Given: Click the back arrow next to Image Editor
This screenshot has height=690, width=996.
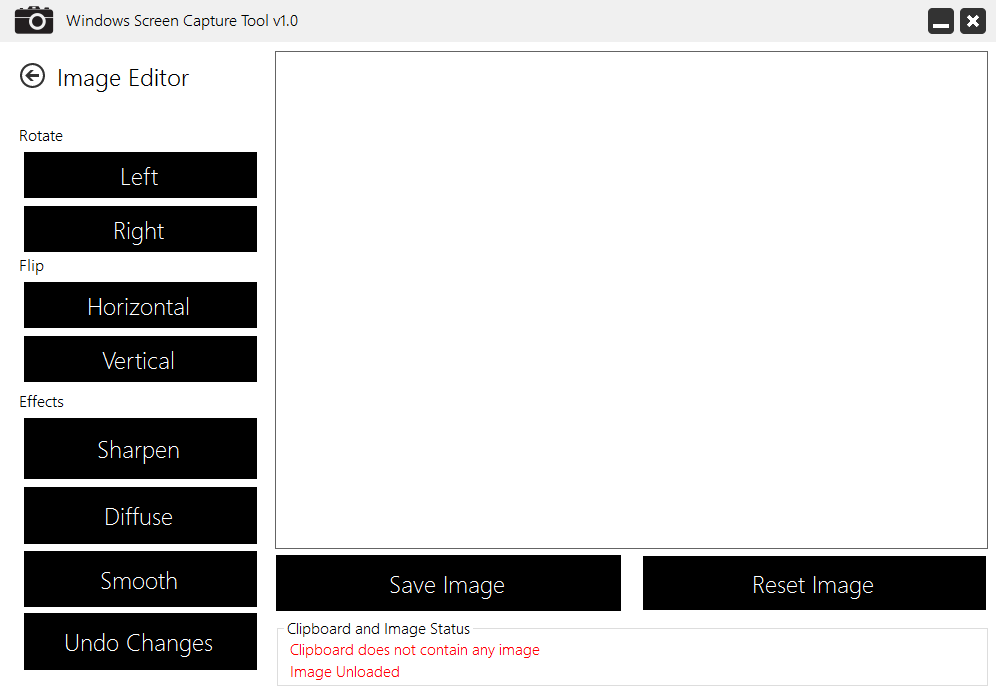Looking at the screenshot, I should [x=32, y=75].
